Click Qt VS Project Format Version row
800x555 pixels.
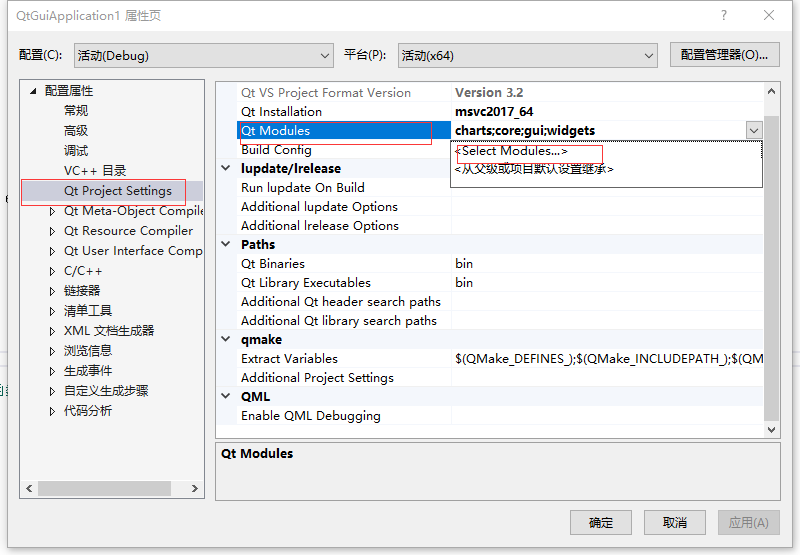(344, 93)
